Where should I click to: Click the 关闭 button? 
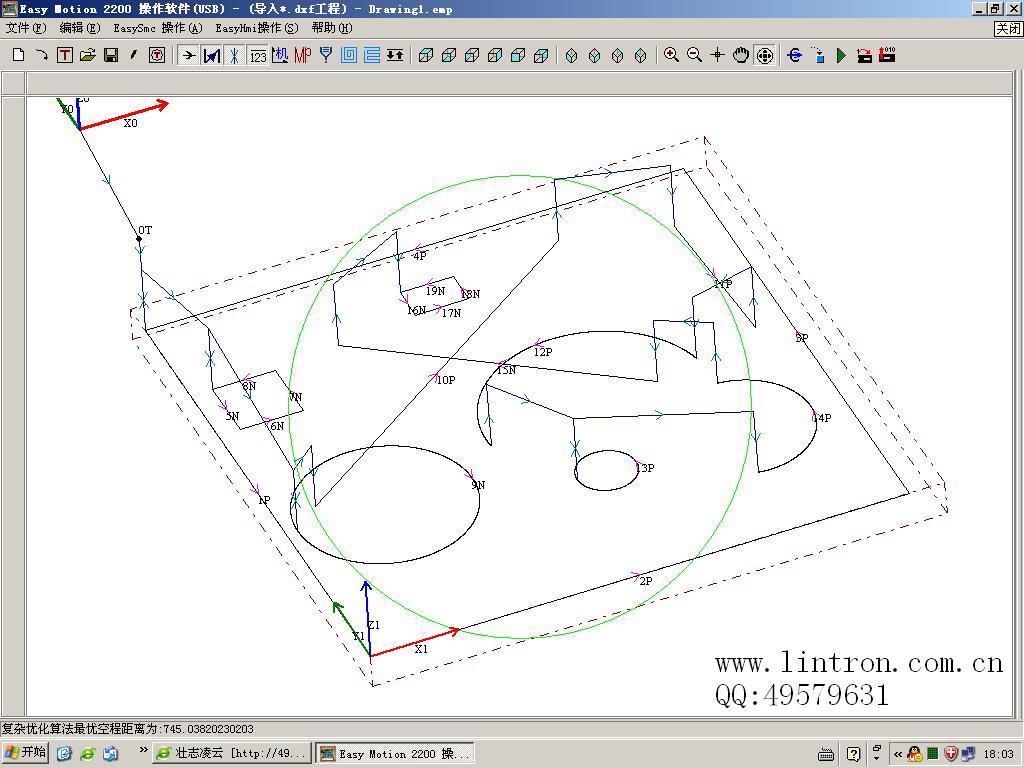coord(1008,29)
